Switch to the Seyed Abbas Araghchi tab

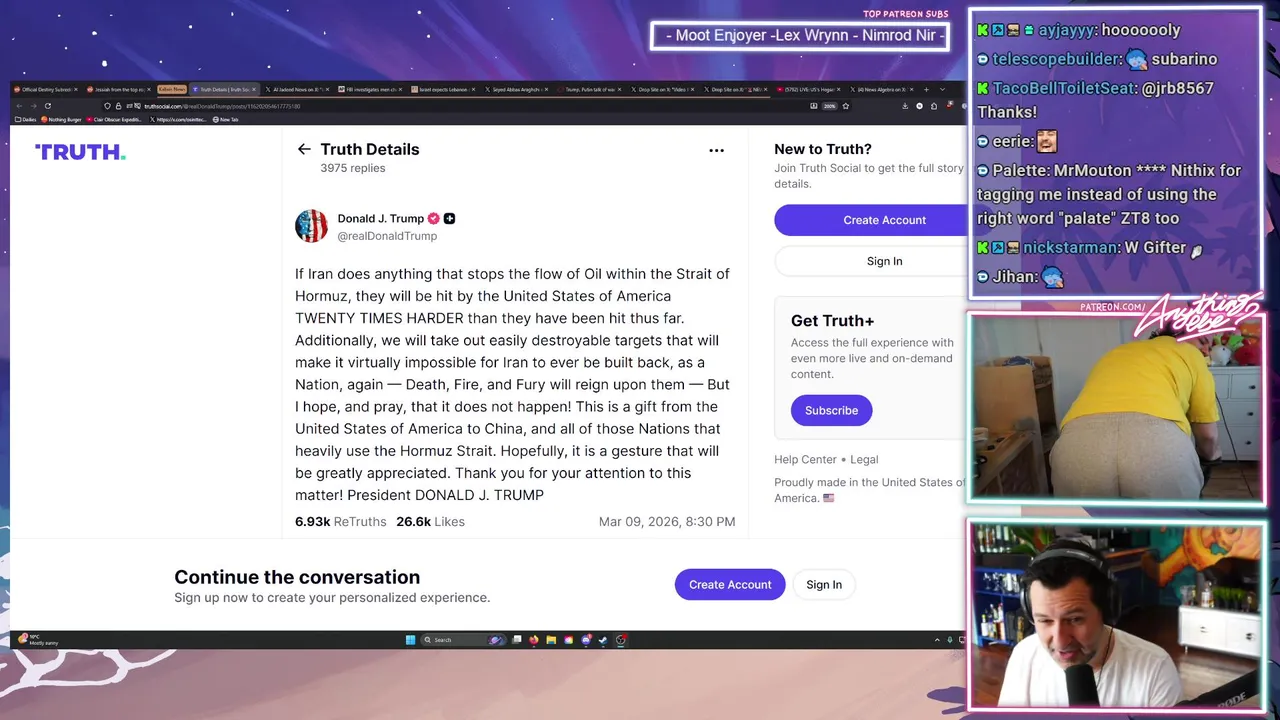[x=516, y=89]
